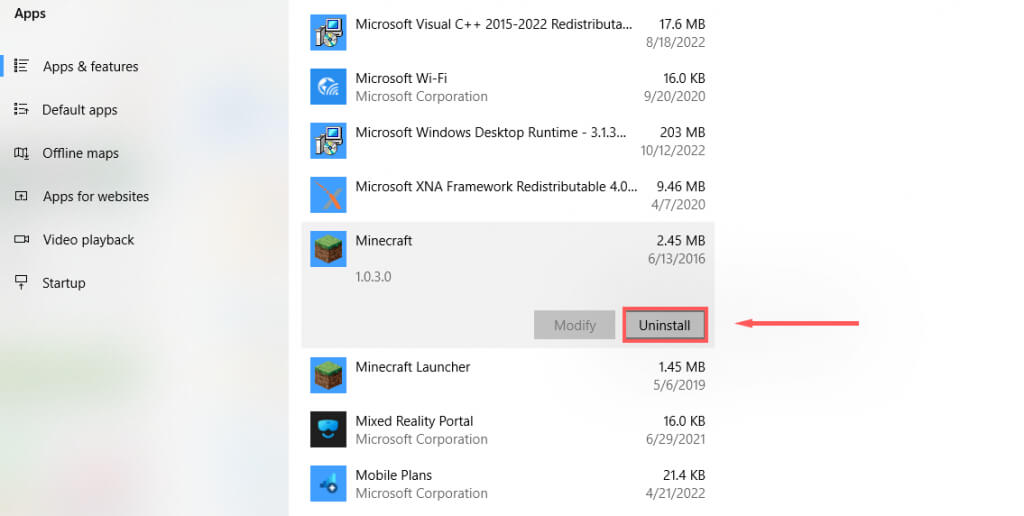The image size is (1024, 516).
Task: Click the Windows Desktop Runtime installer icon
Action: pyautogui.click(x=328, y=141)
